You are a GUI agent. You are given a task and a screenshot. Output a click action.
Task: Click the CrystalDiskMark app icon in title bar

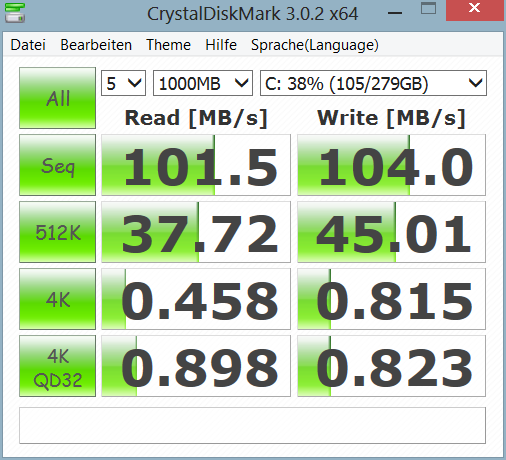click(x=15, y=13)
